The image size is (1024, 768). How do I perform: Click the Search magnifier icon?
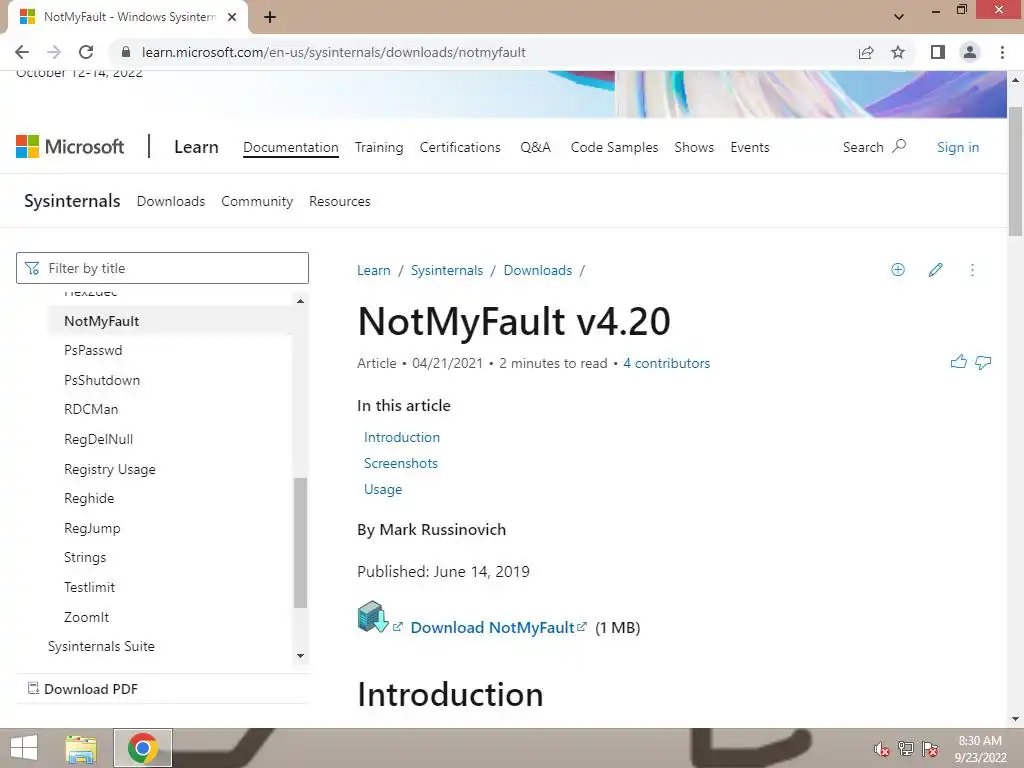pos(899,146)
